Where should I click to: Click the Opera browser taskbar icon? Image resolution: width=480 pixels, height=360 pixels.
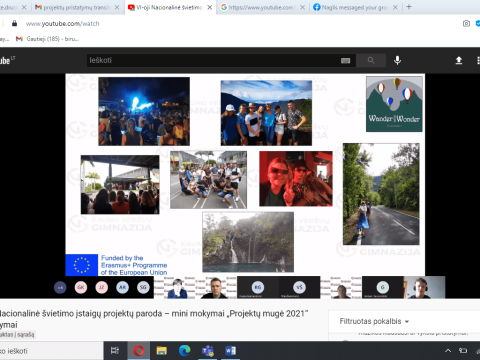139,351
